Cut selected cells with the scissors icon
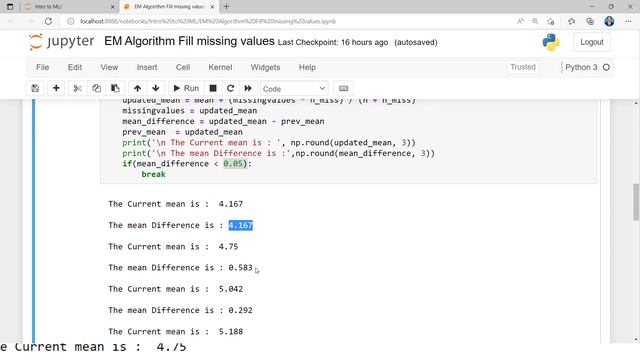The height and width of the screenshot is (360, 640). 78,88
